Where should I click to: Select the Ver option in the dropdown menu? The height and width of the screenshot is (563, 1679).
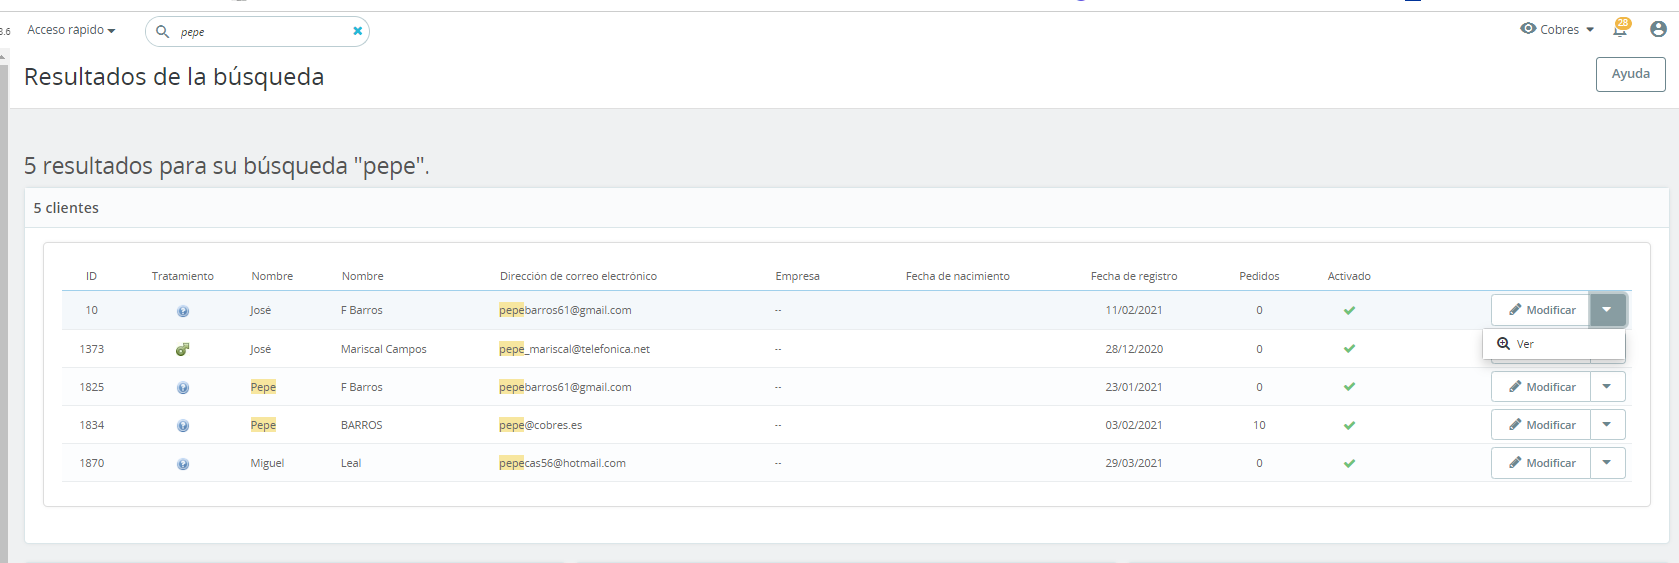[x=1553, y=344]
